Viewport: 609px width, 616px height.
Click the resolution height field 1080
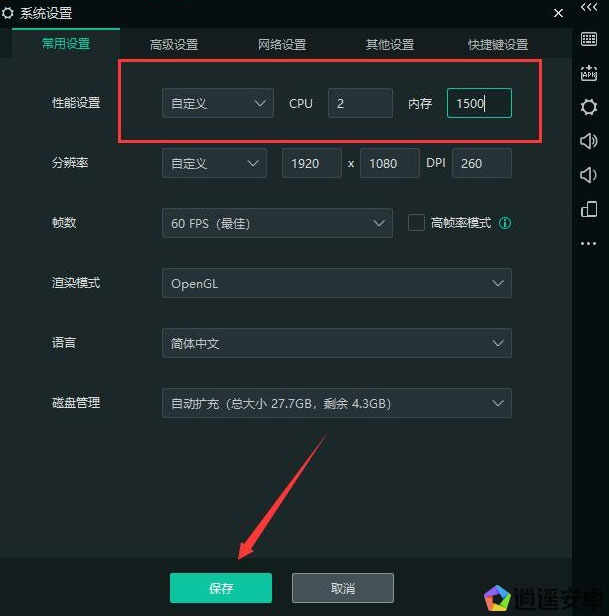point(390,163)
